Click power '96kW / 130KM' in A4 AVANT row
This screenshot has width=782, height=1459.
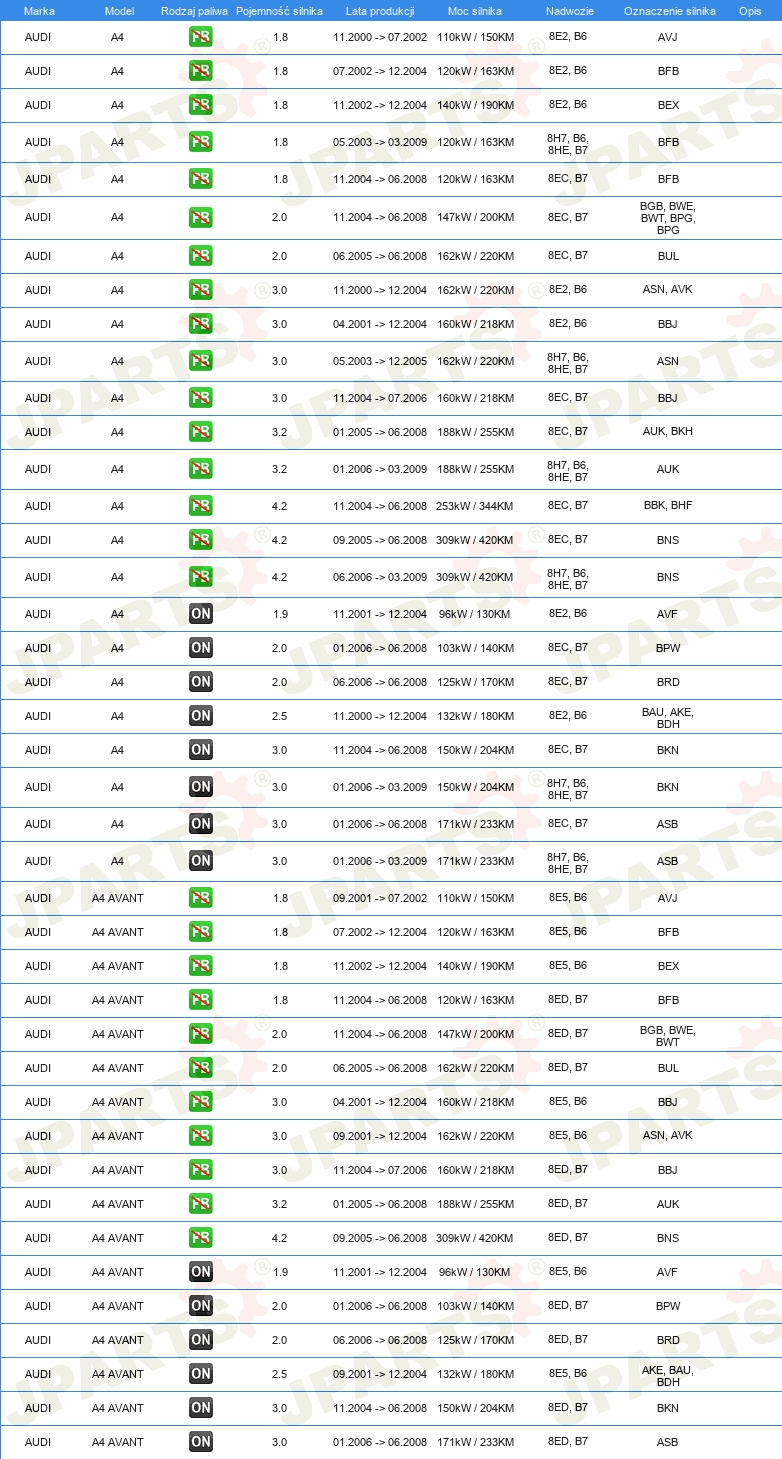point(475,1272)
